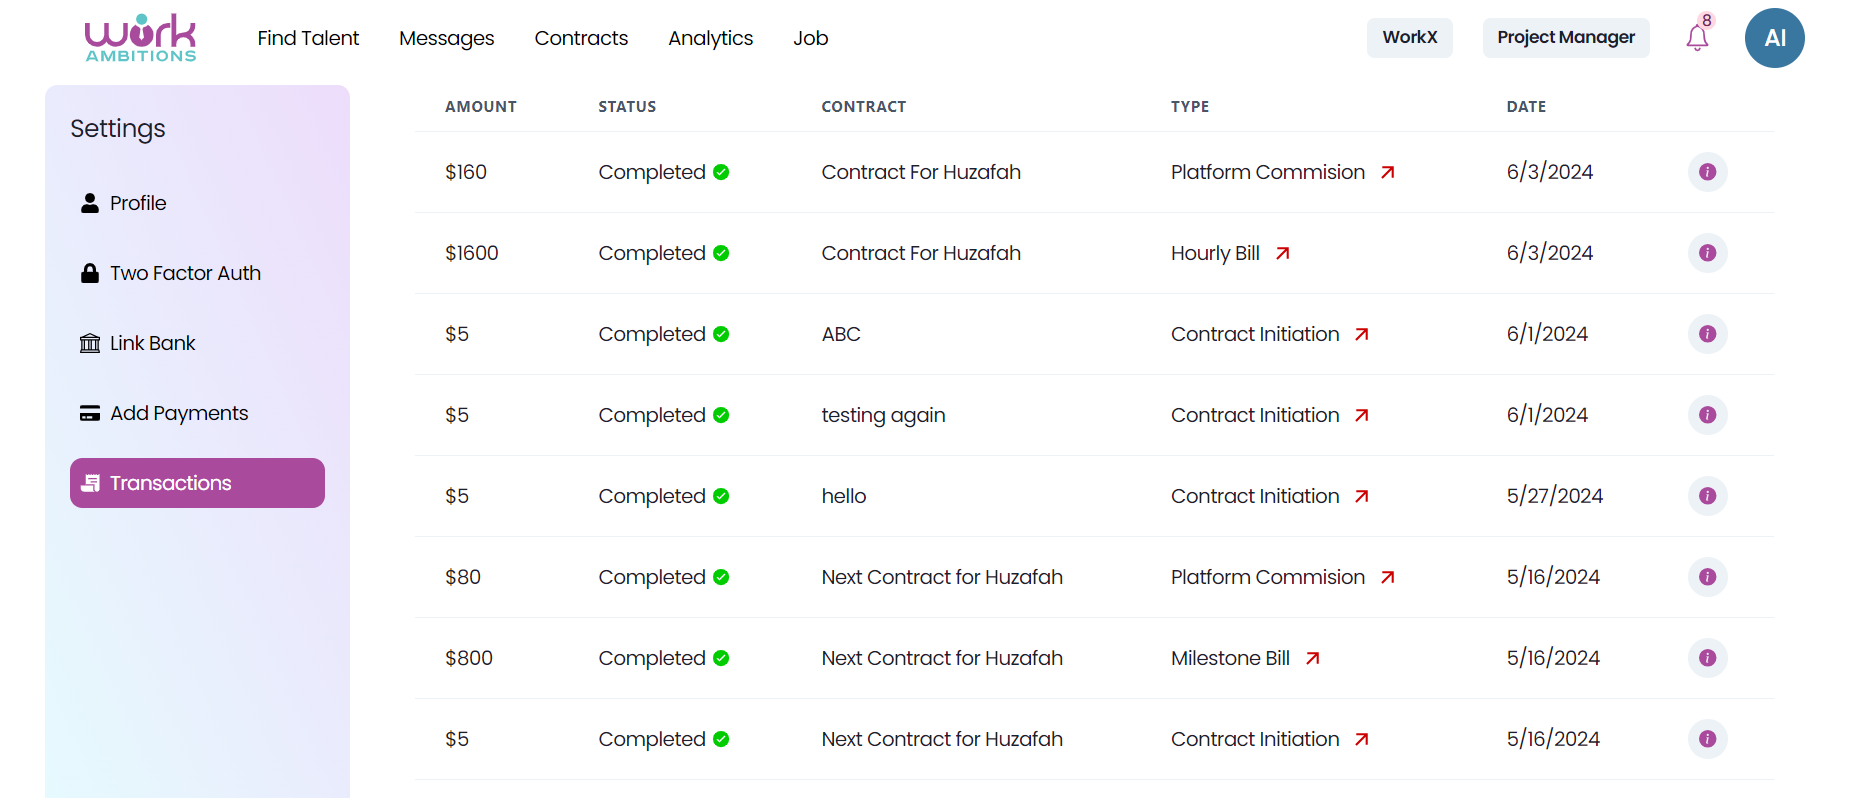
Task: Click 'Hourly Bill' type text
Action: pyautogui.click(x=1215, y=253)
